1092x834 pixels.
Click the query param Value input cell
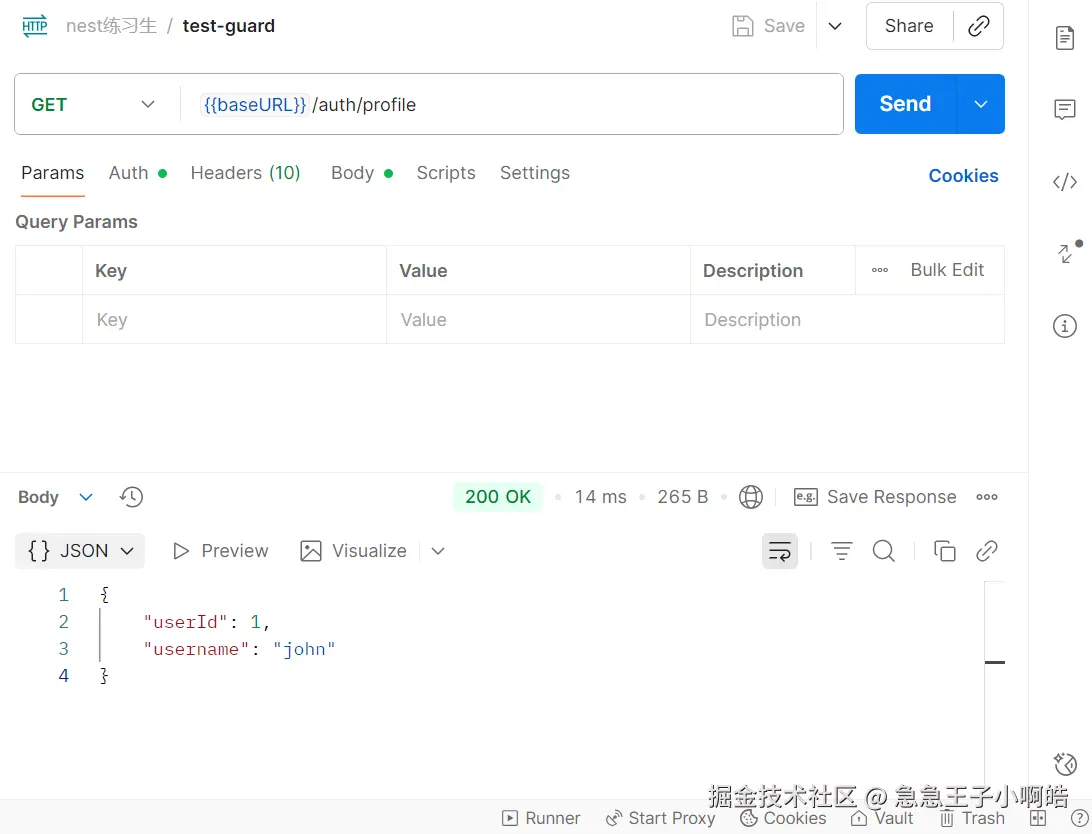(538, 320)
